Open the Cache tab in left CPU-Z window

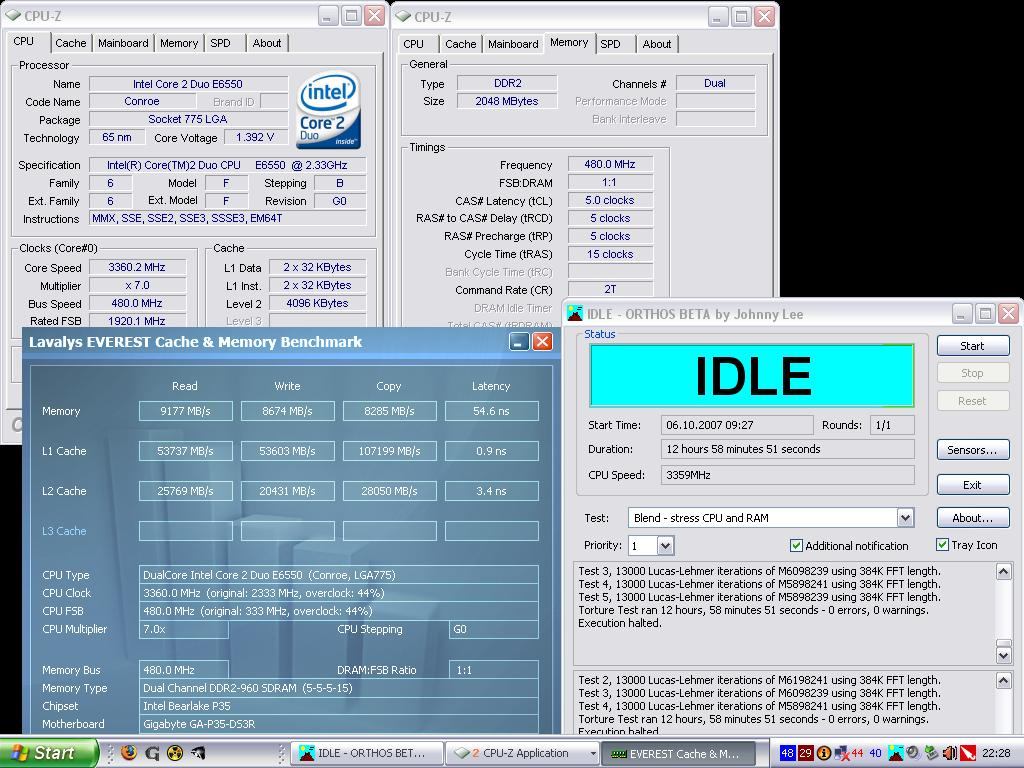[x=71, y=43]
